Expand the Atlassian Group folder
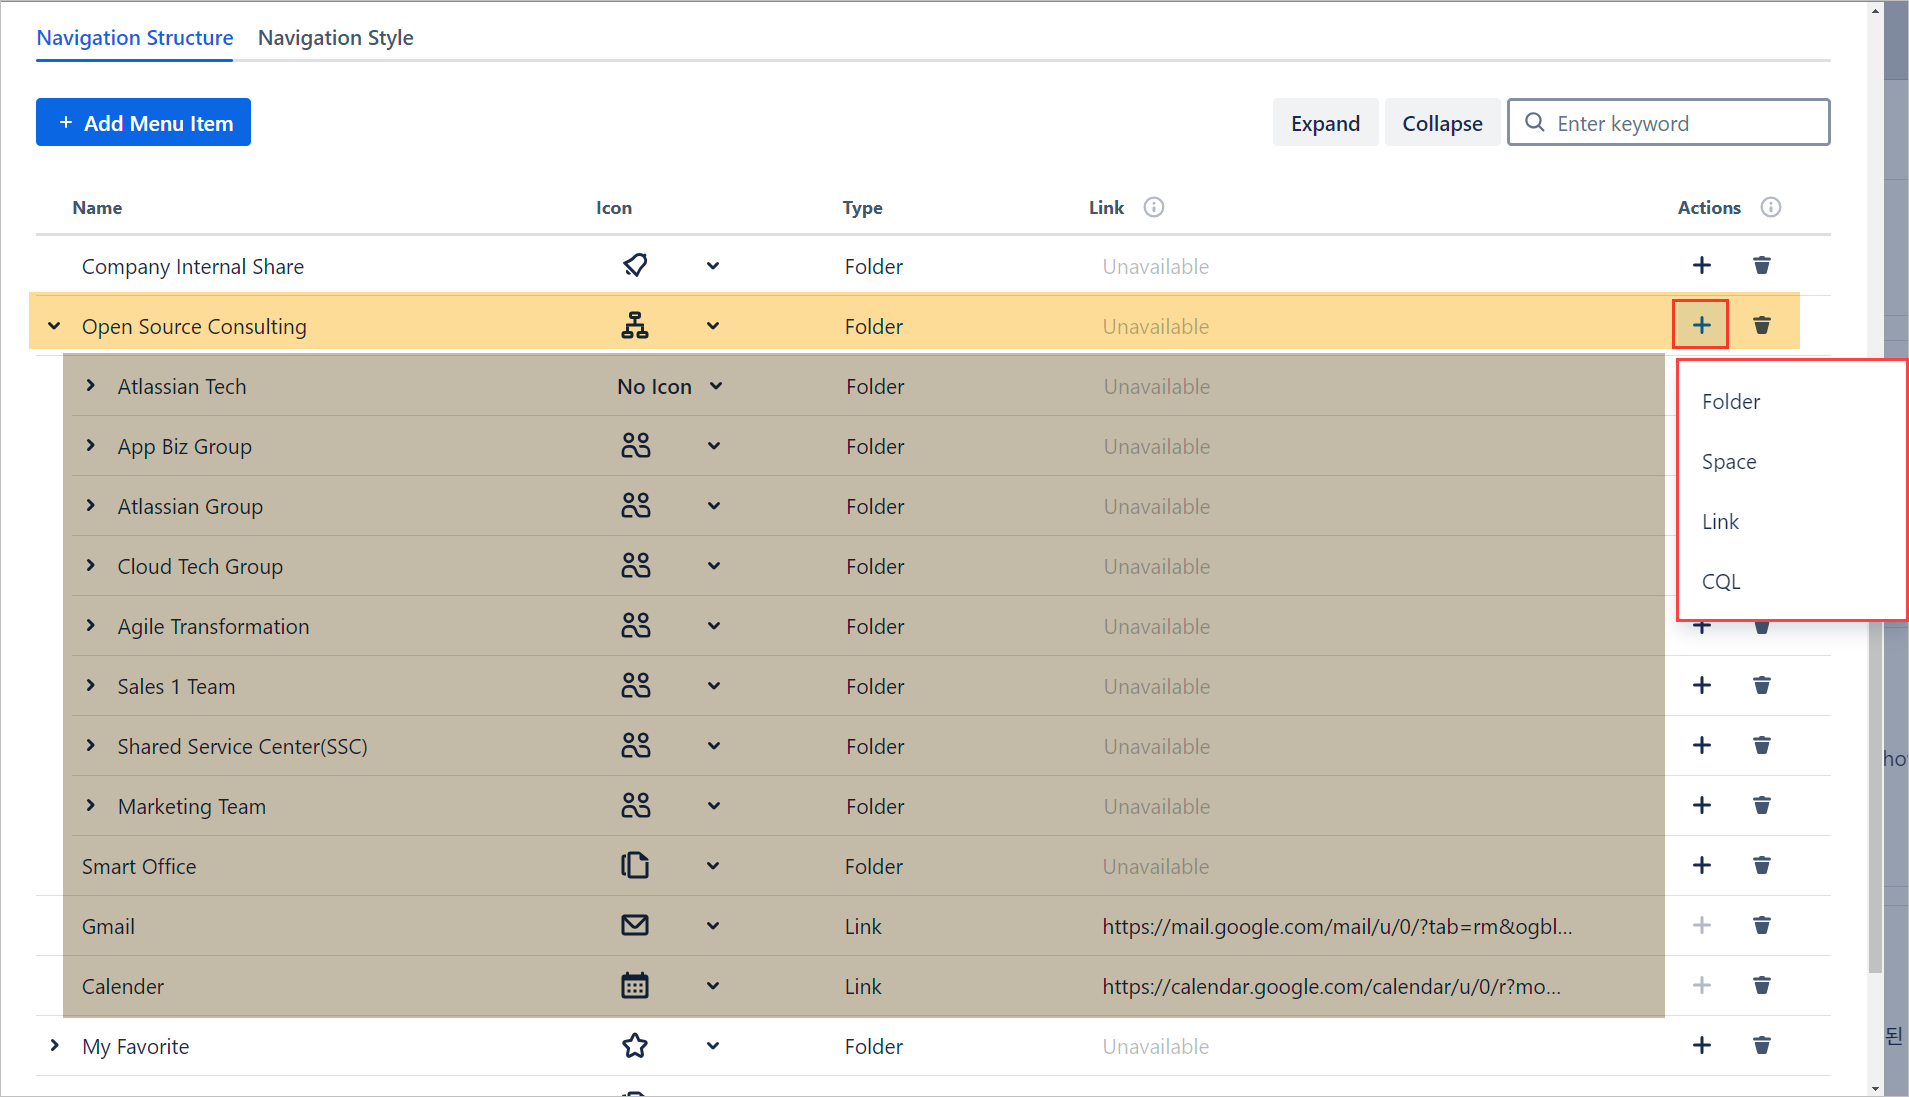This screenshot has width=1909, height=1097. coord(91,506)
